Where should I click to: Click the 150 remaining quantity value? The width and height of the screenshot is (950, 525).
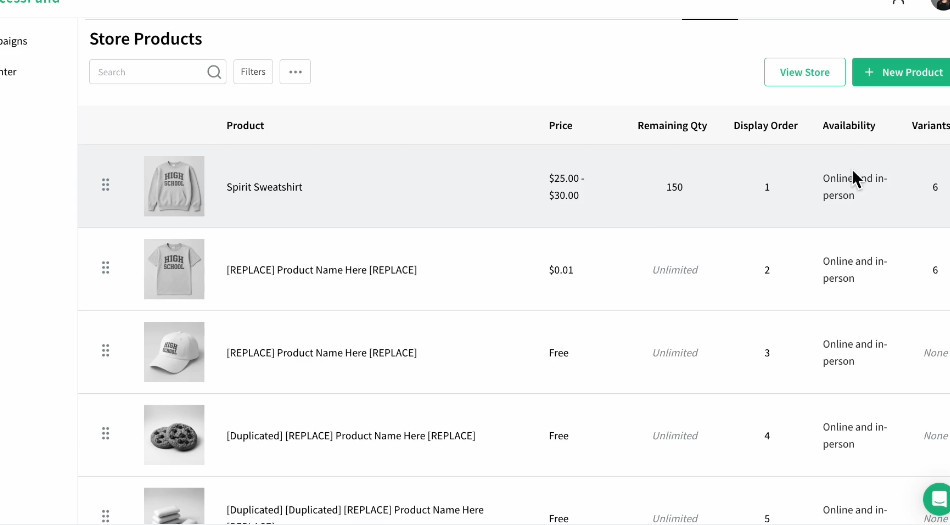[674, 187]
